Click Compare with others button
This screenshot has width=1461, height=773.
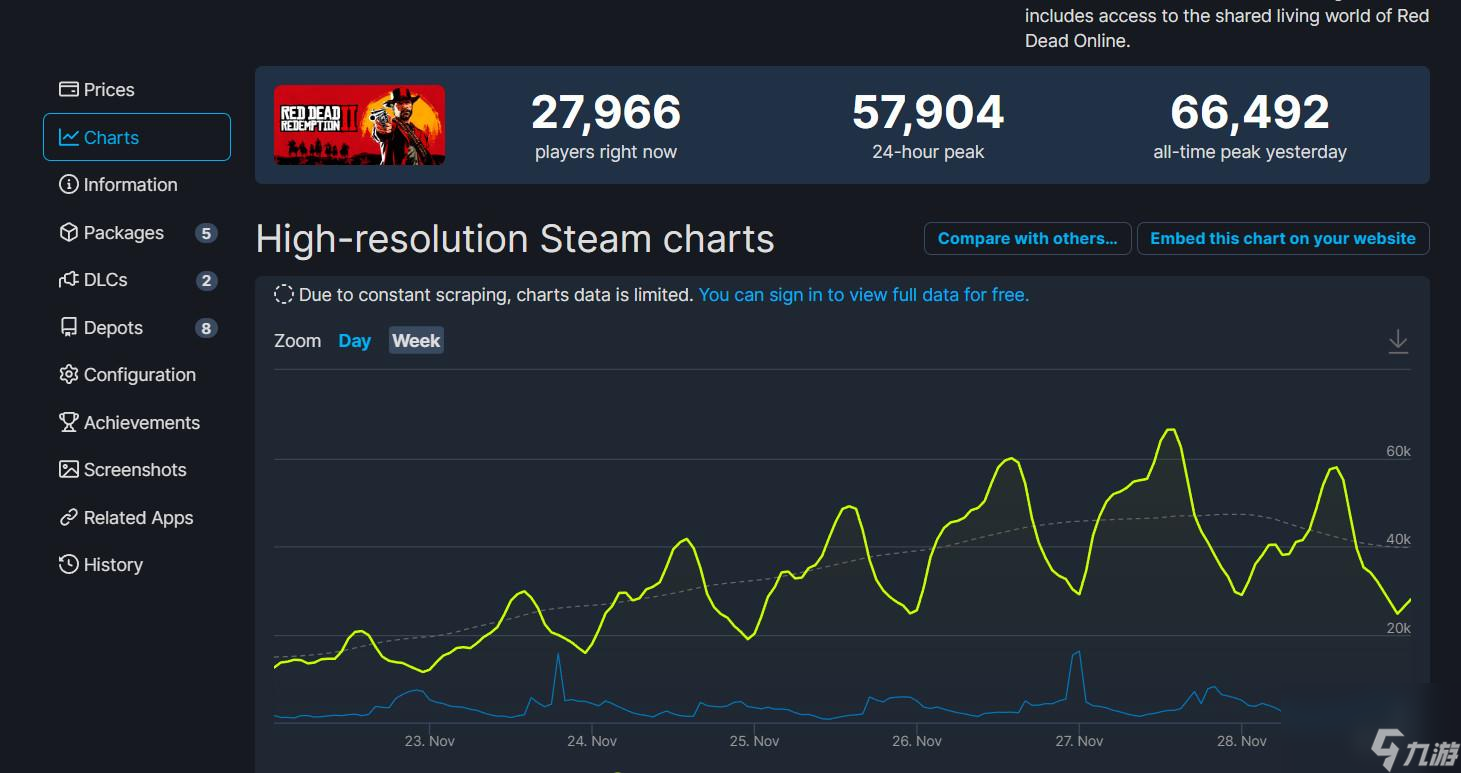point(1028,239)
